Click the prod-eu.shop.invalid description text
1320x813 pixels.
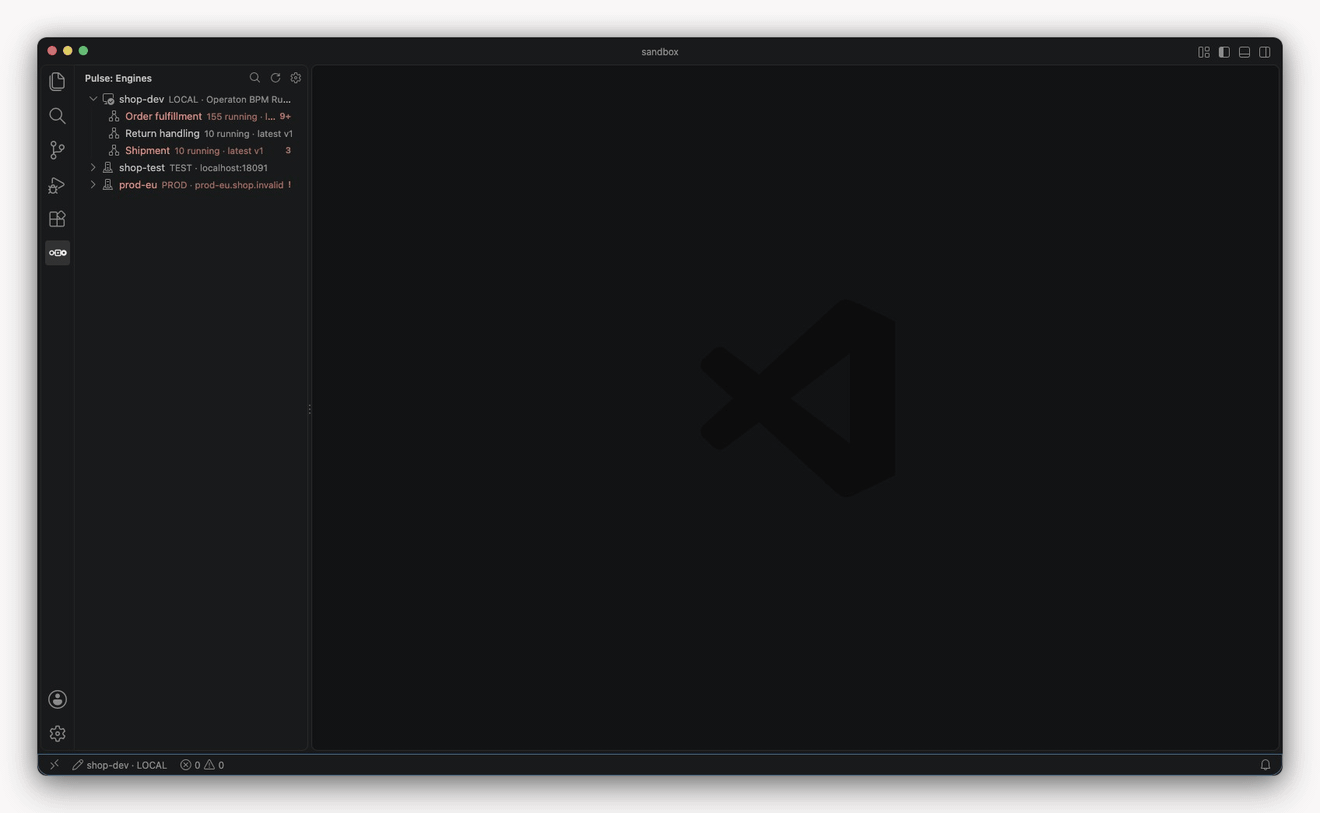tap(239, 185)
